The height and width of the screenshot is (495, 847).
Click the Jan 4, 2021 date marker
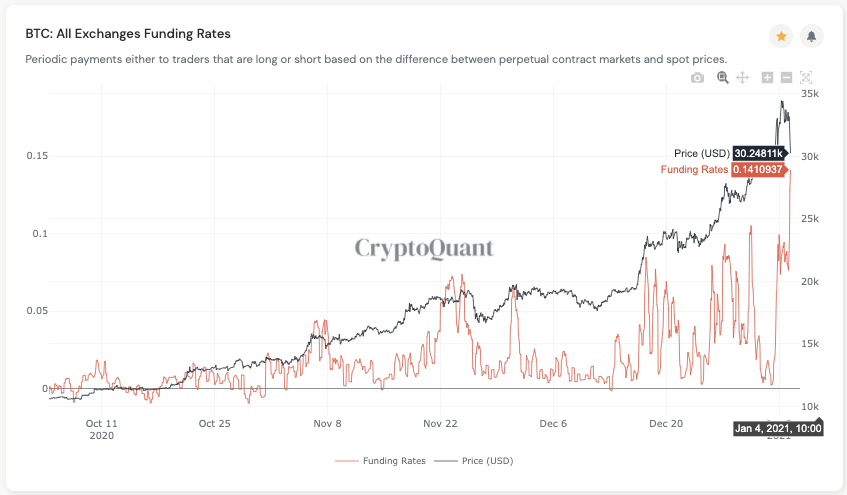tap(778, 429)
